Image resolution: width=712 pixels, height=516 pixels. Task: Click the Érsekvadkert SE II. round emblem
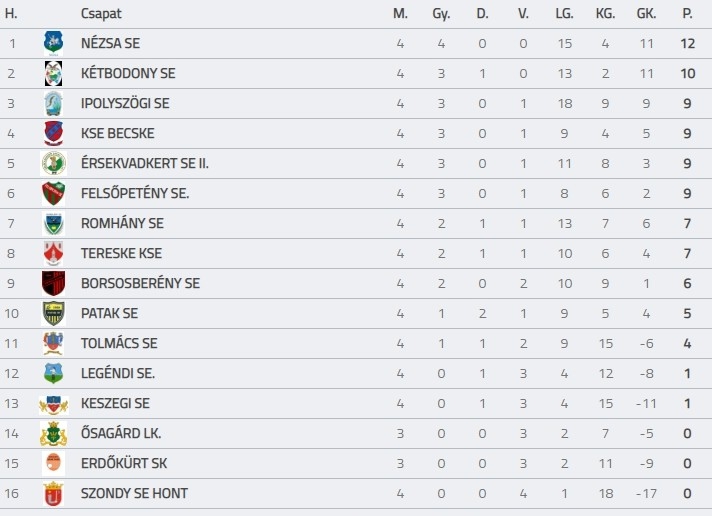[x=54, y=164]
